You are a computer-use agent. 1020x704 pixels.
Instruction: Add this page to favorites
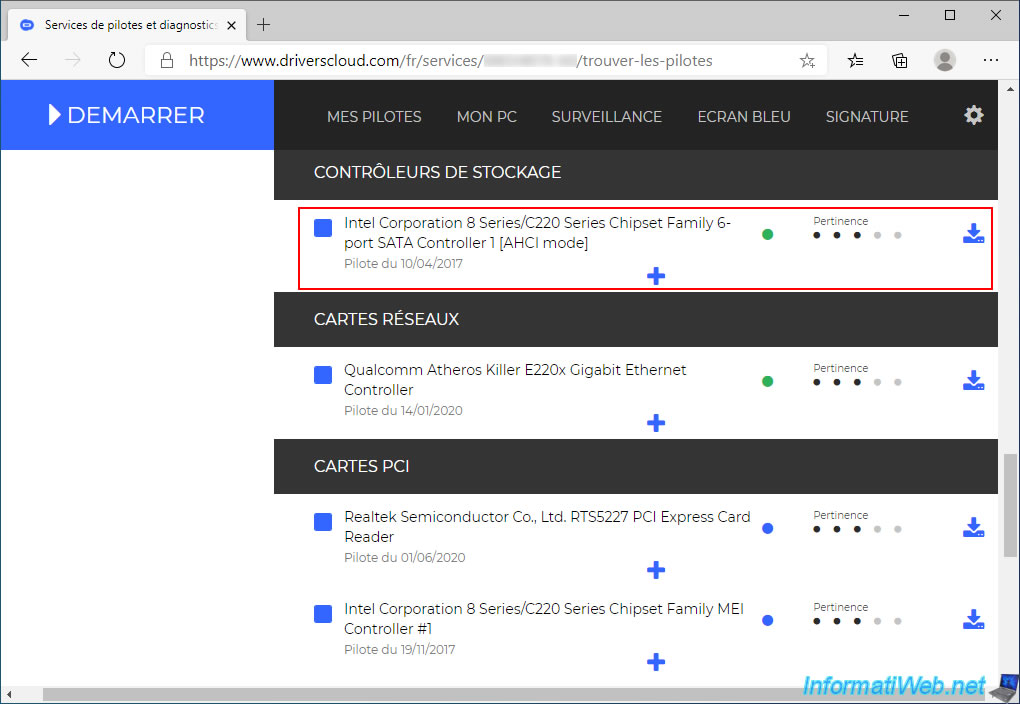pyautogui.click(x=807, y=61)
